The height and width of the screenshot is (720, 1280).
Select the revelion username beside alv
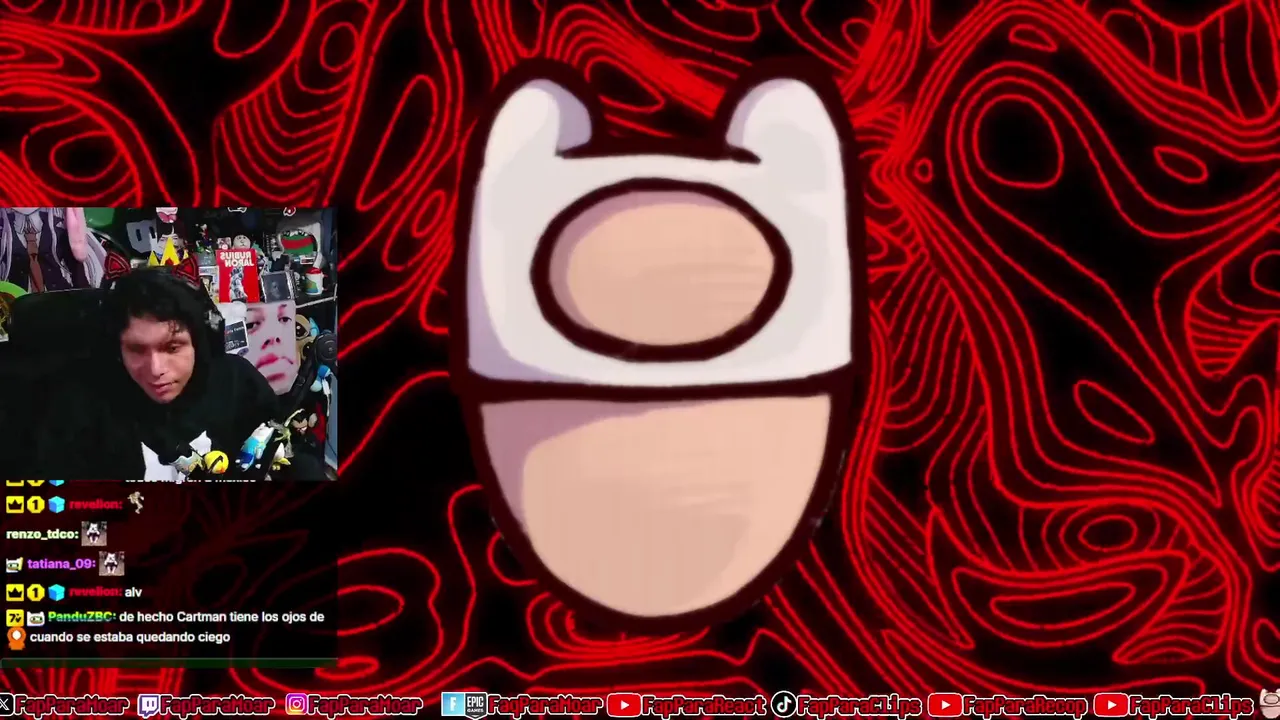tap(94, 592)
